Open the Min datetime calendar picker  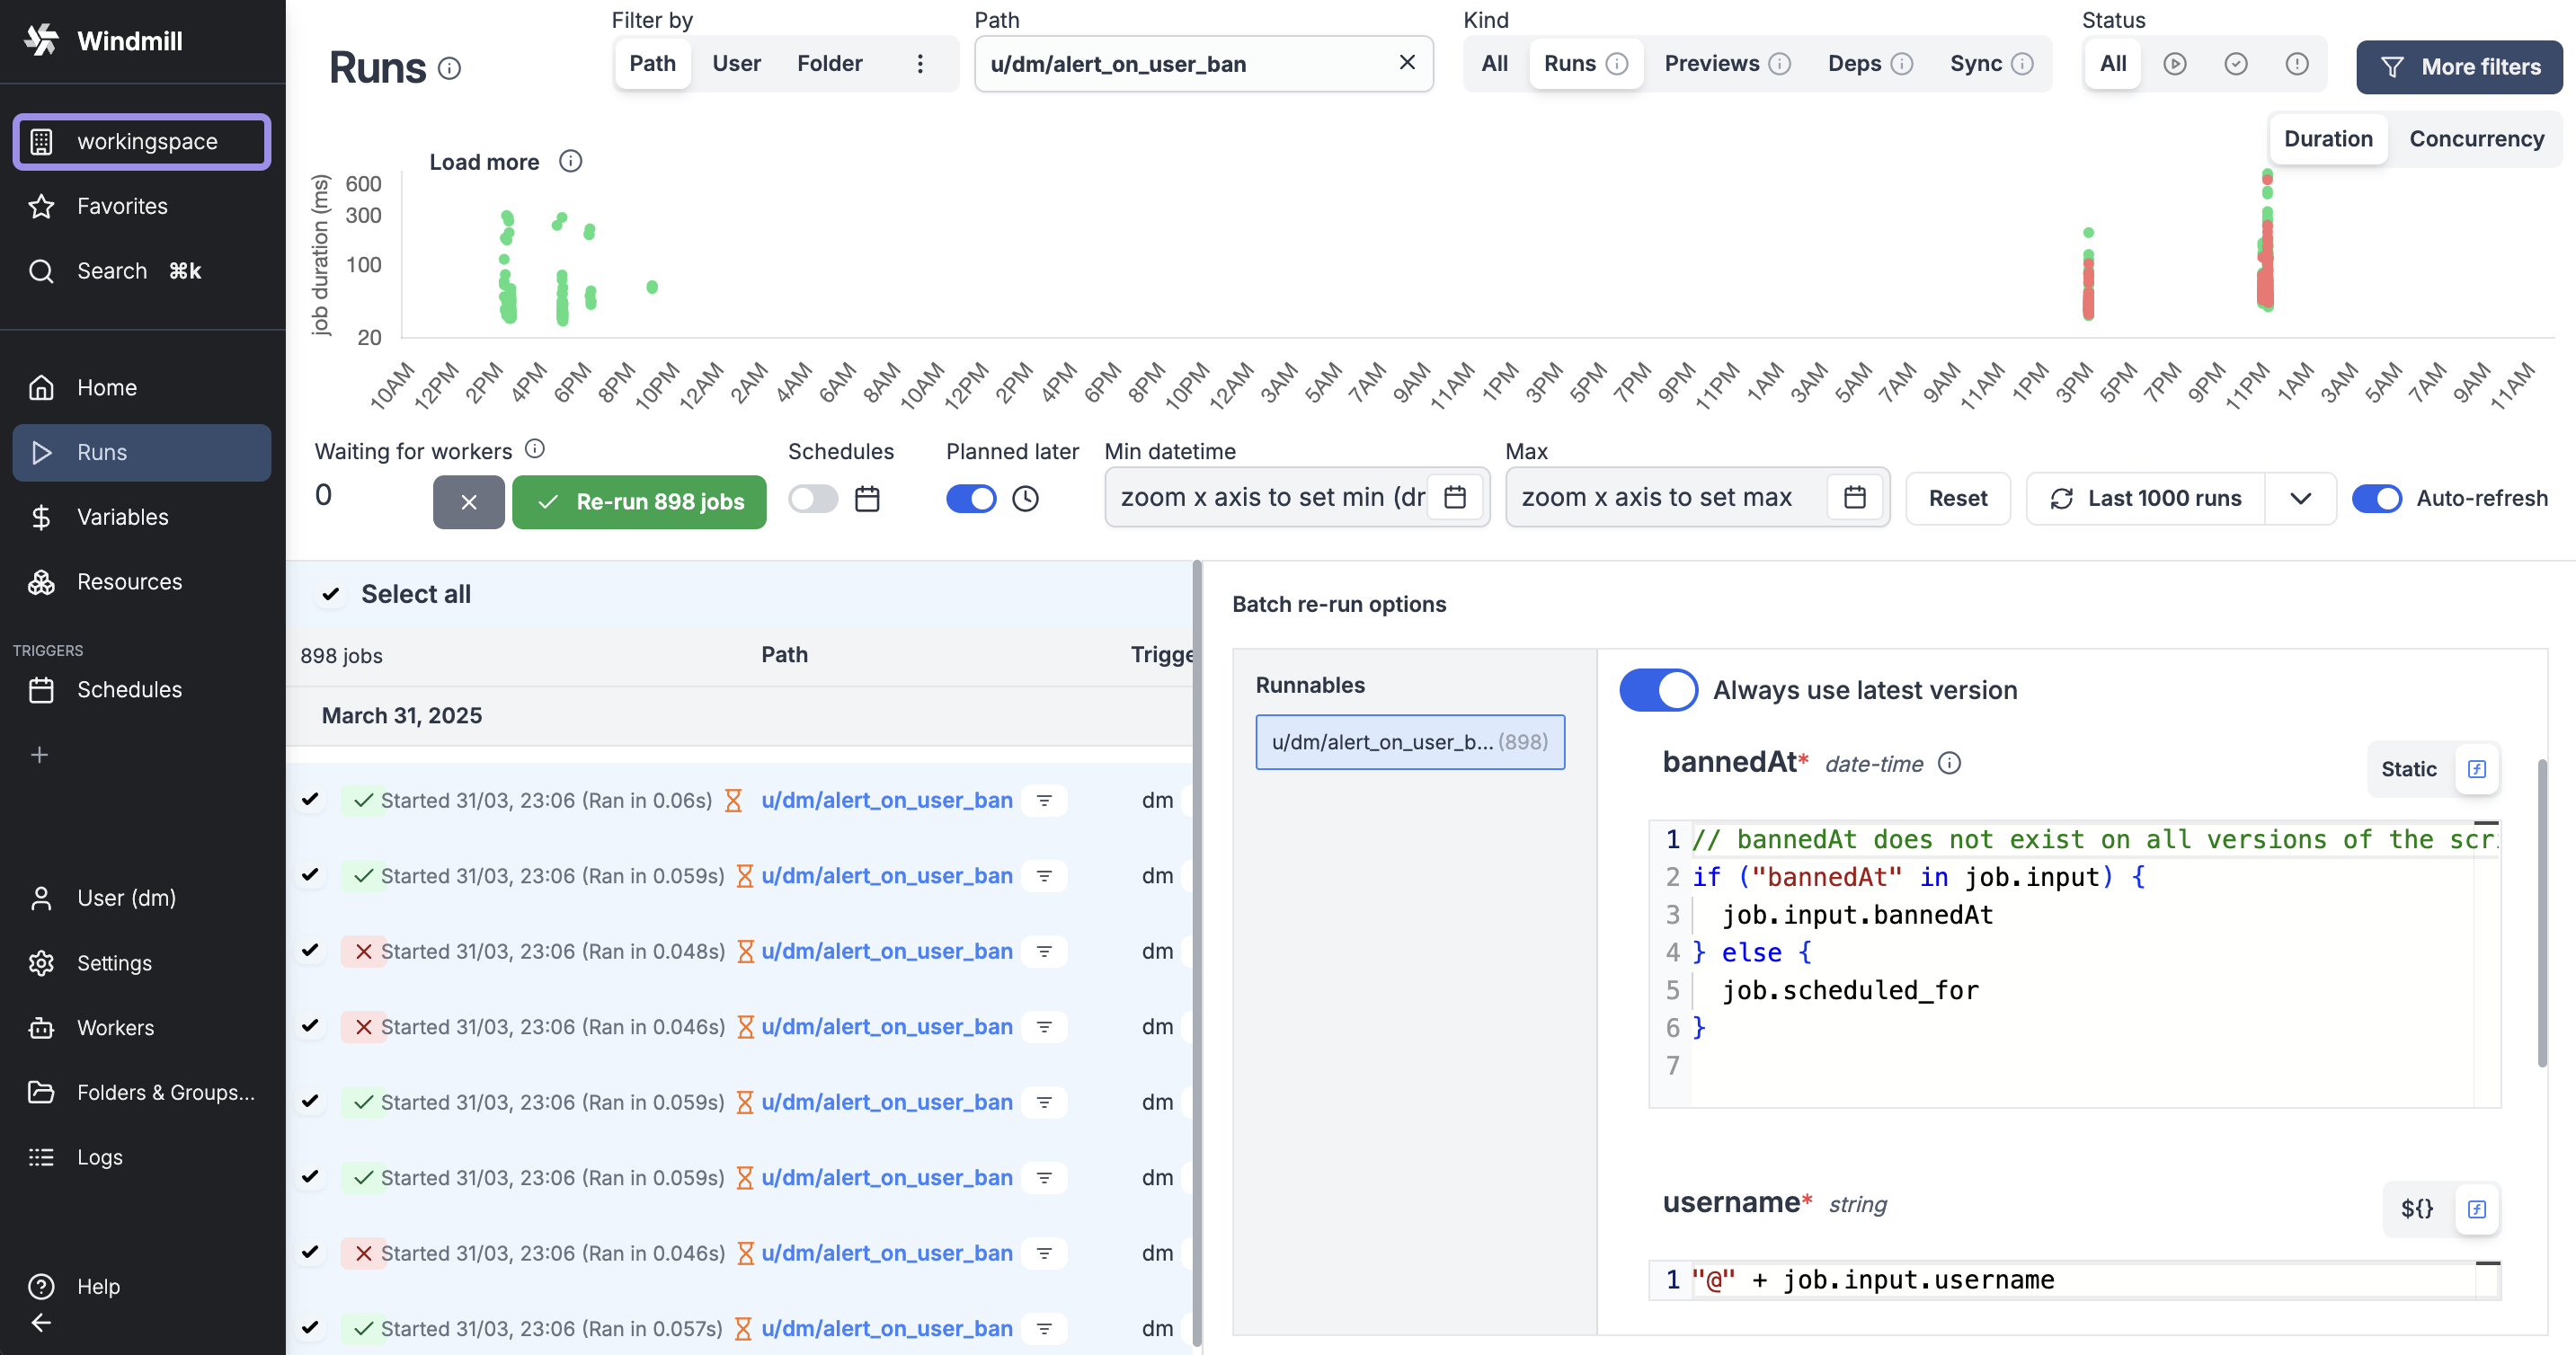pyautogui.click(x=1455, y=497)
